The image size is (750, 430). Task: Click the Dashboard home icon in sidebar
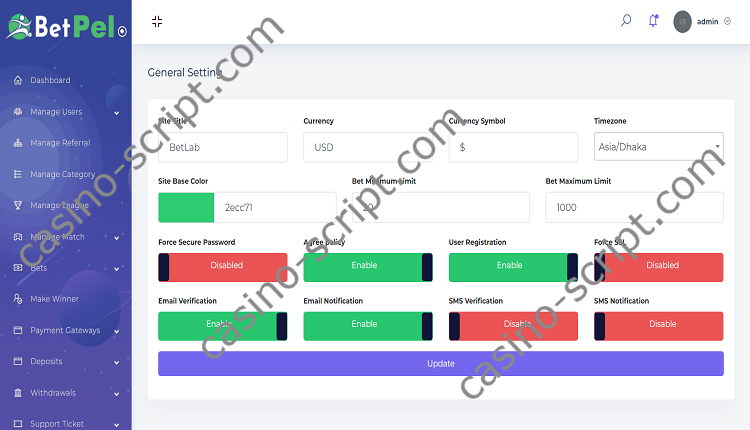pyautogui.click(x=18, y=80)
